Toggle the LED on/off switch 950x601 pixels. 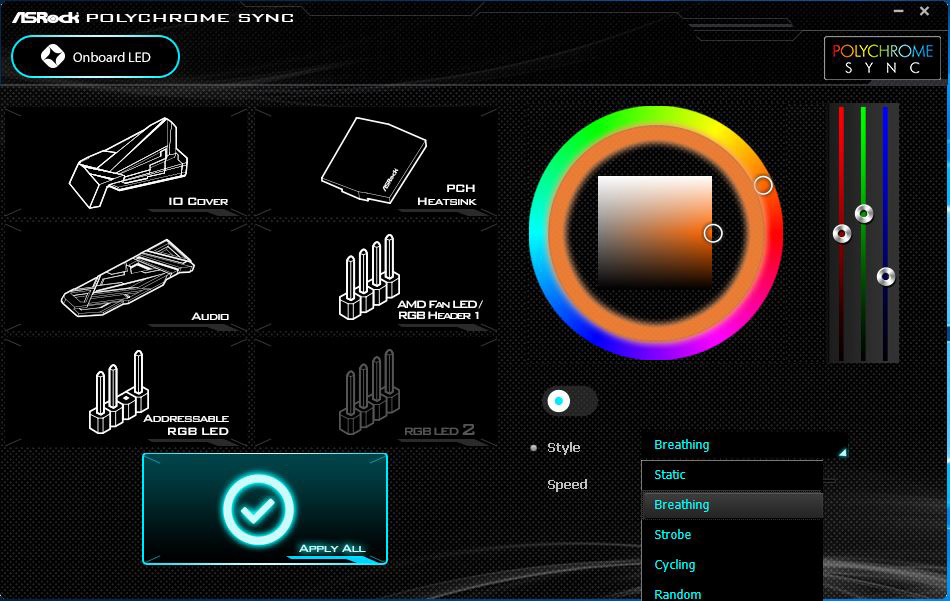click(570, 401)
